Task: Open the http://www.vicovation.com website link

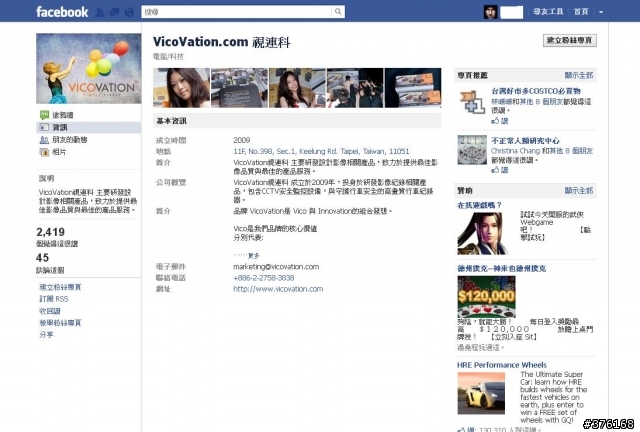Action: coord(278,289)
